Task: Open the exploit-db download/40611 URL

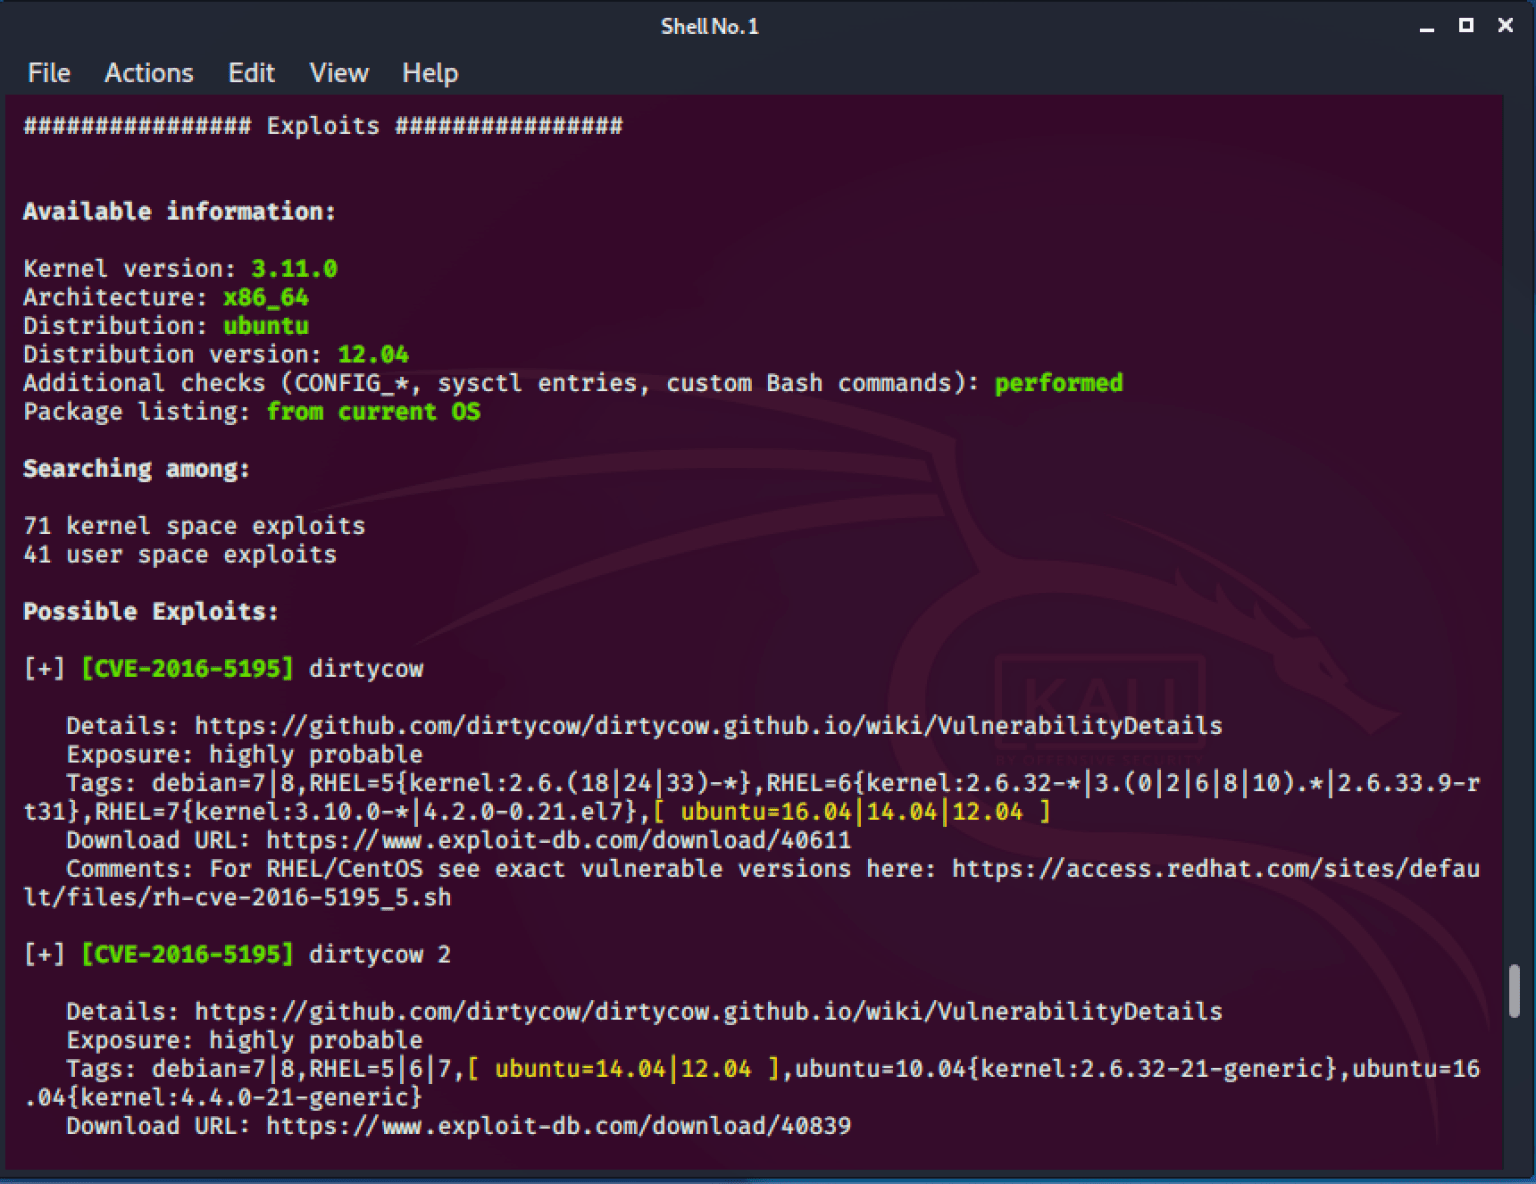Action: [x=559, y=841]
